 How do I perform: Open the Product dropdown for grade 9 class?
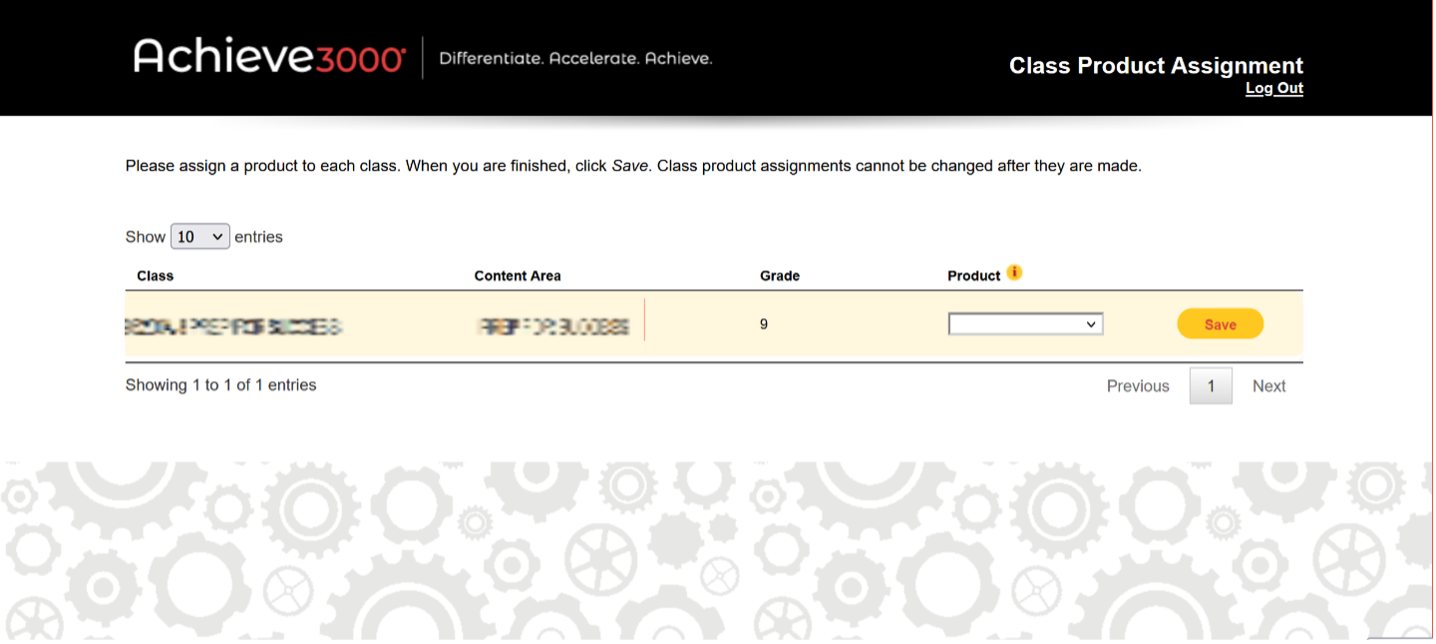pos(1025,324)
